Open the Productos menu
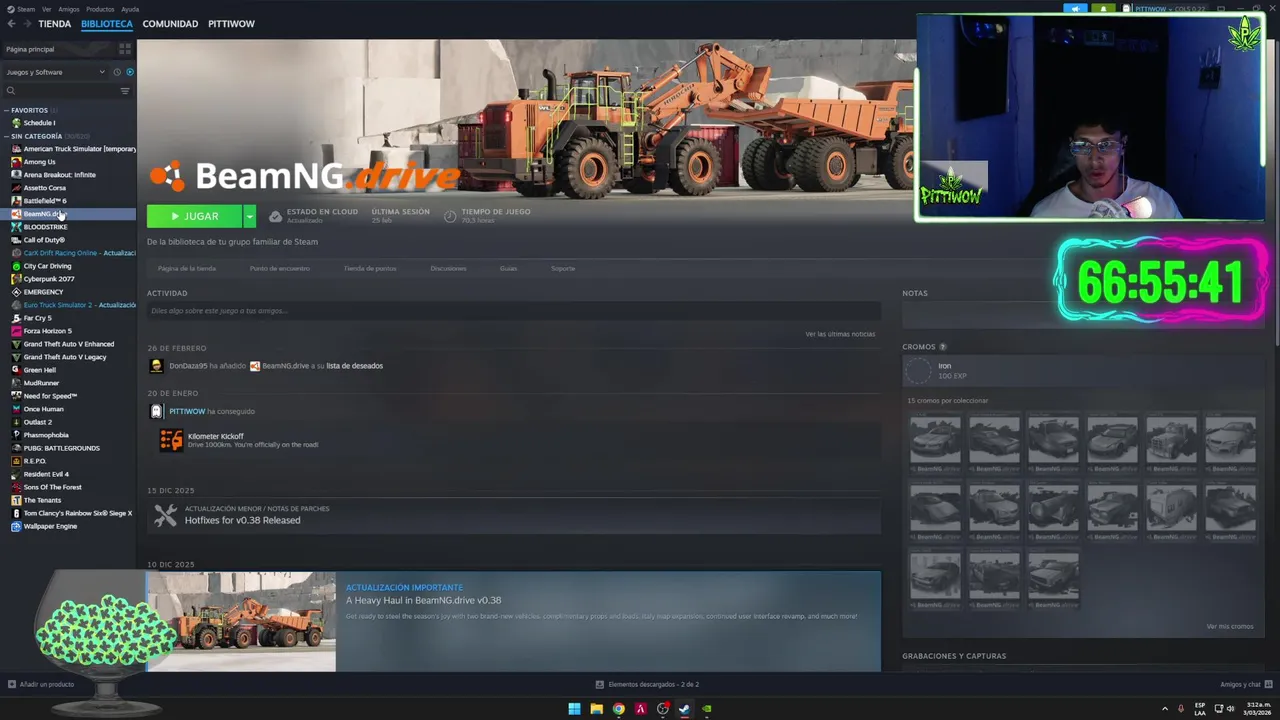The image size is (1280, 720). click(x=100, y=9)
